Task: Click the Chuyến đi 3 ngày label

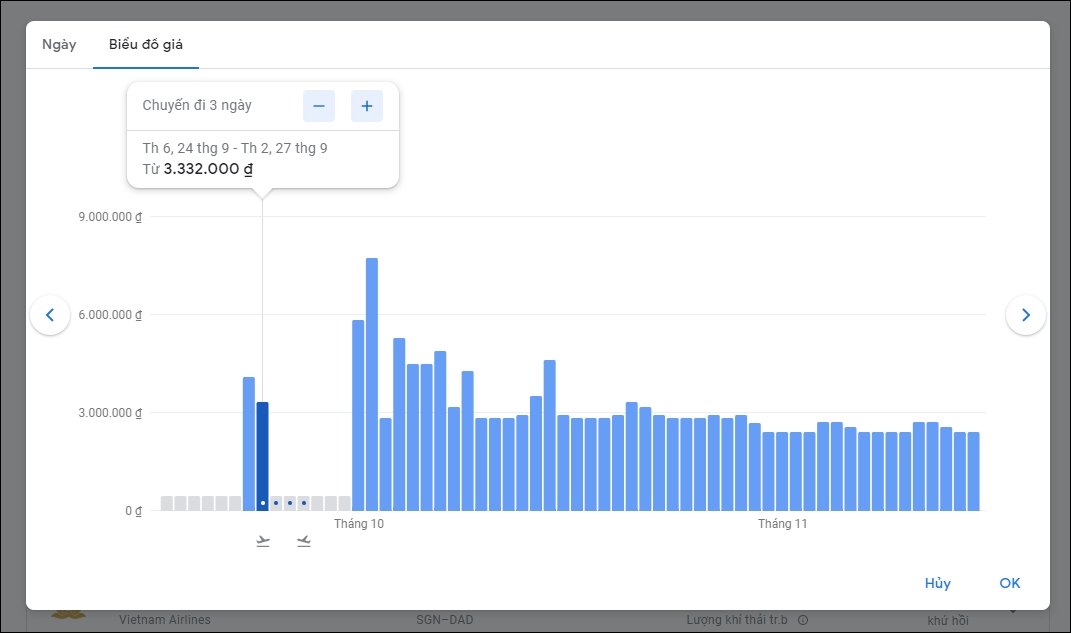Action: [x=197, y=106]
